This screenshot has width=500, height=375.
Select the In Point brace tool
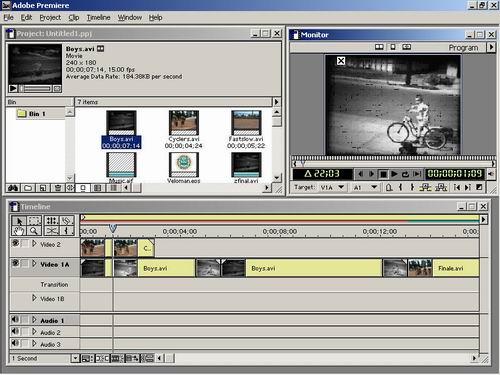click(x=67, y=230)
